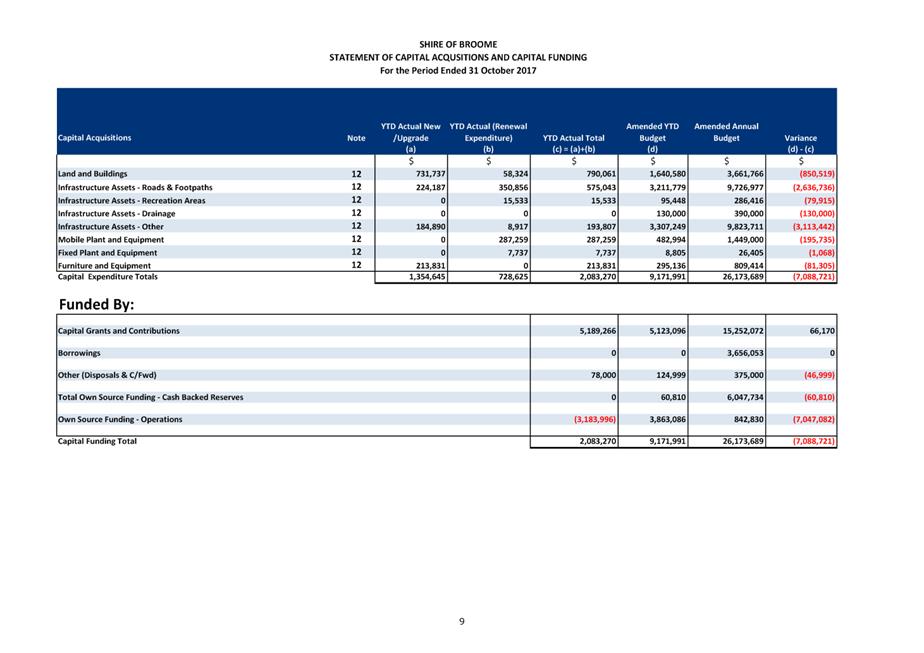This screenshot has width=924, height=653.
Task: Click the 'Variance' column header
Action: tap(800, 138)
